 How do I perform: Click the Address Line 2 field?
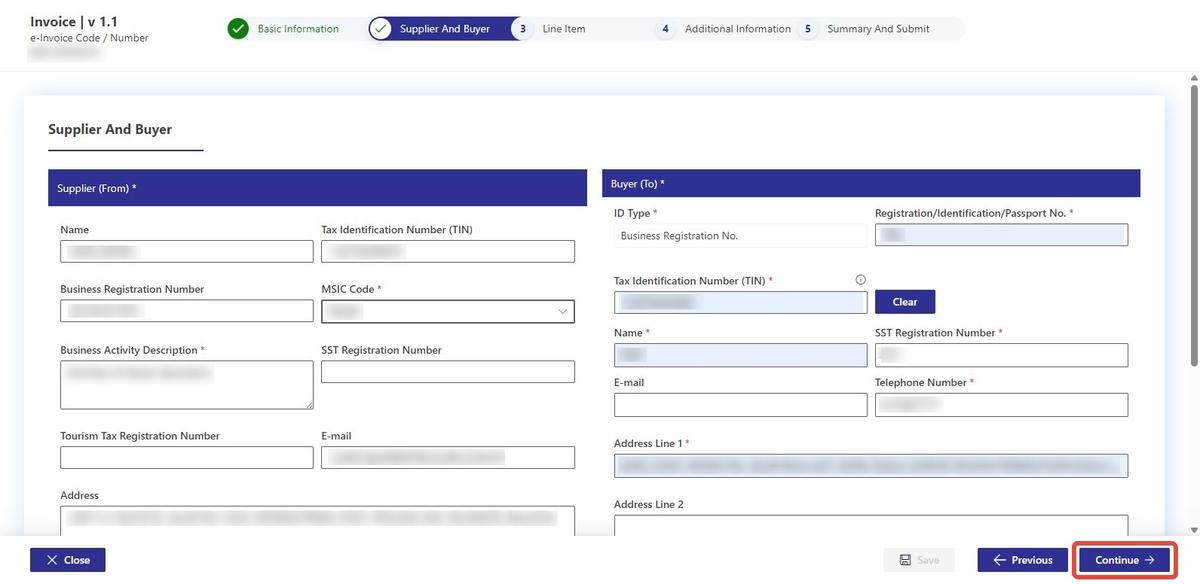pos(871,525)
